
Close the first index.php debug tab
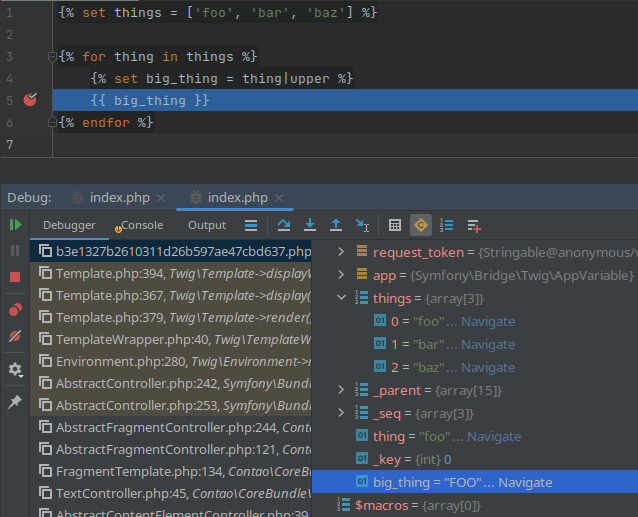click(161, 198)
